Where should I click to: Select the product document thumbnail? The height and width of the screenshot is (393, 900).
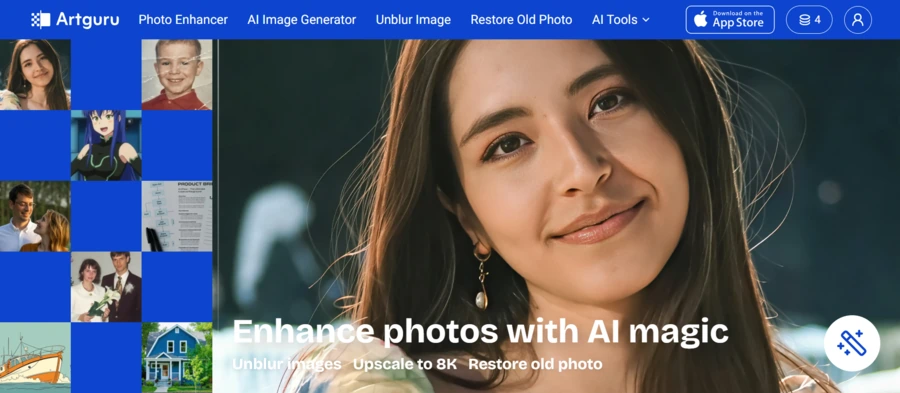(177, 216)
